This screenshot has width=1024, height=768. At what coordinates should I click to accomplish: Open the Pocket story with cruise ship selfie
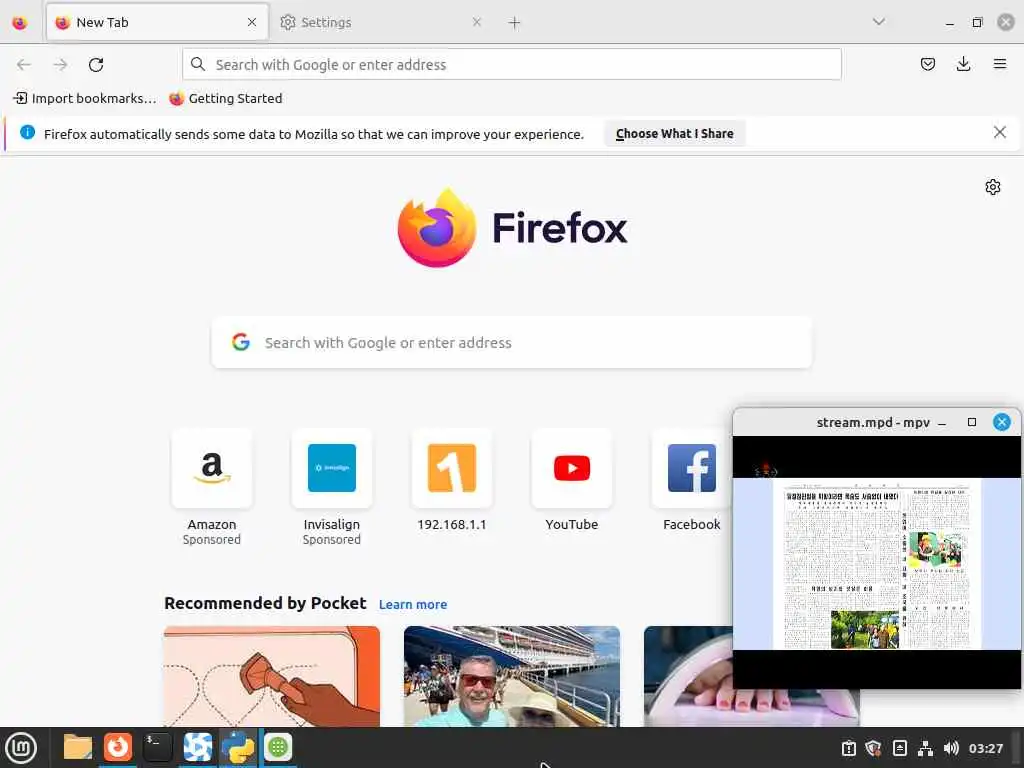[512, 677]
